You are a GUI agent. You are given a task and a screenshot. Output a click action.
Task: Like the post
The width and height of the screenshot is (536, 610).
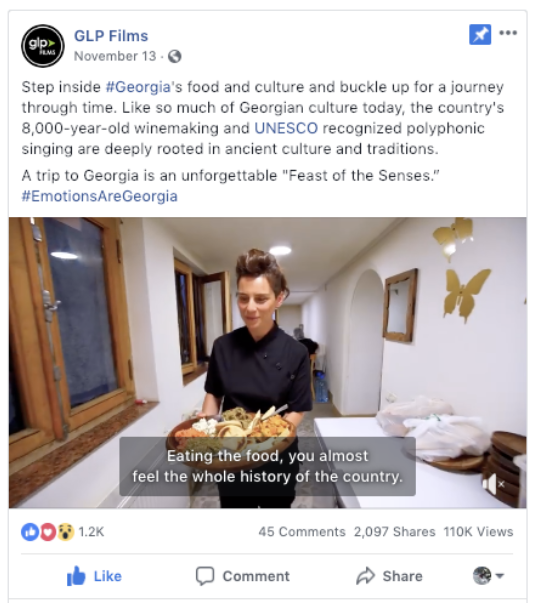94,576
